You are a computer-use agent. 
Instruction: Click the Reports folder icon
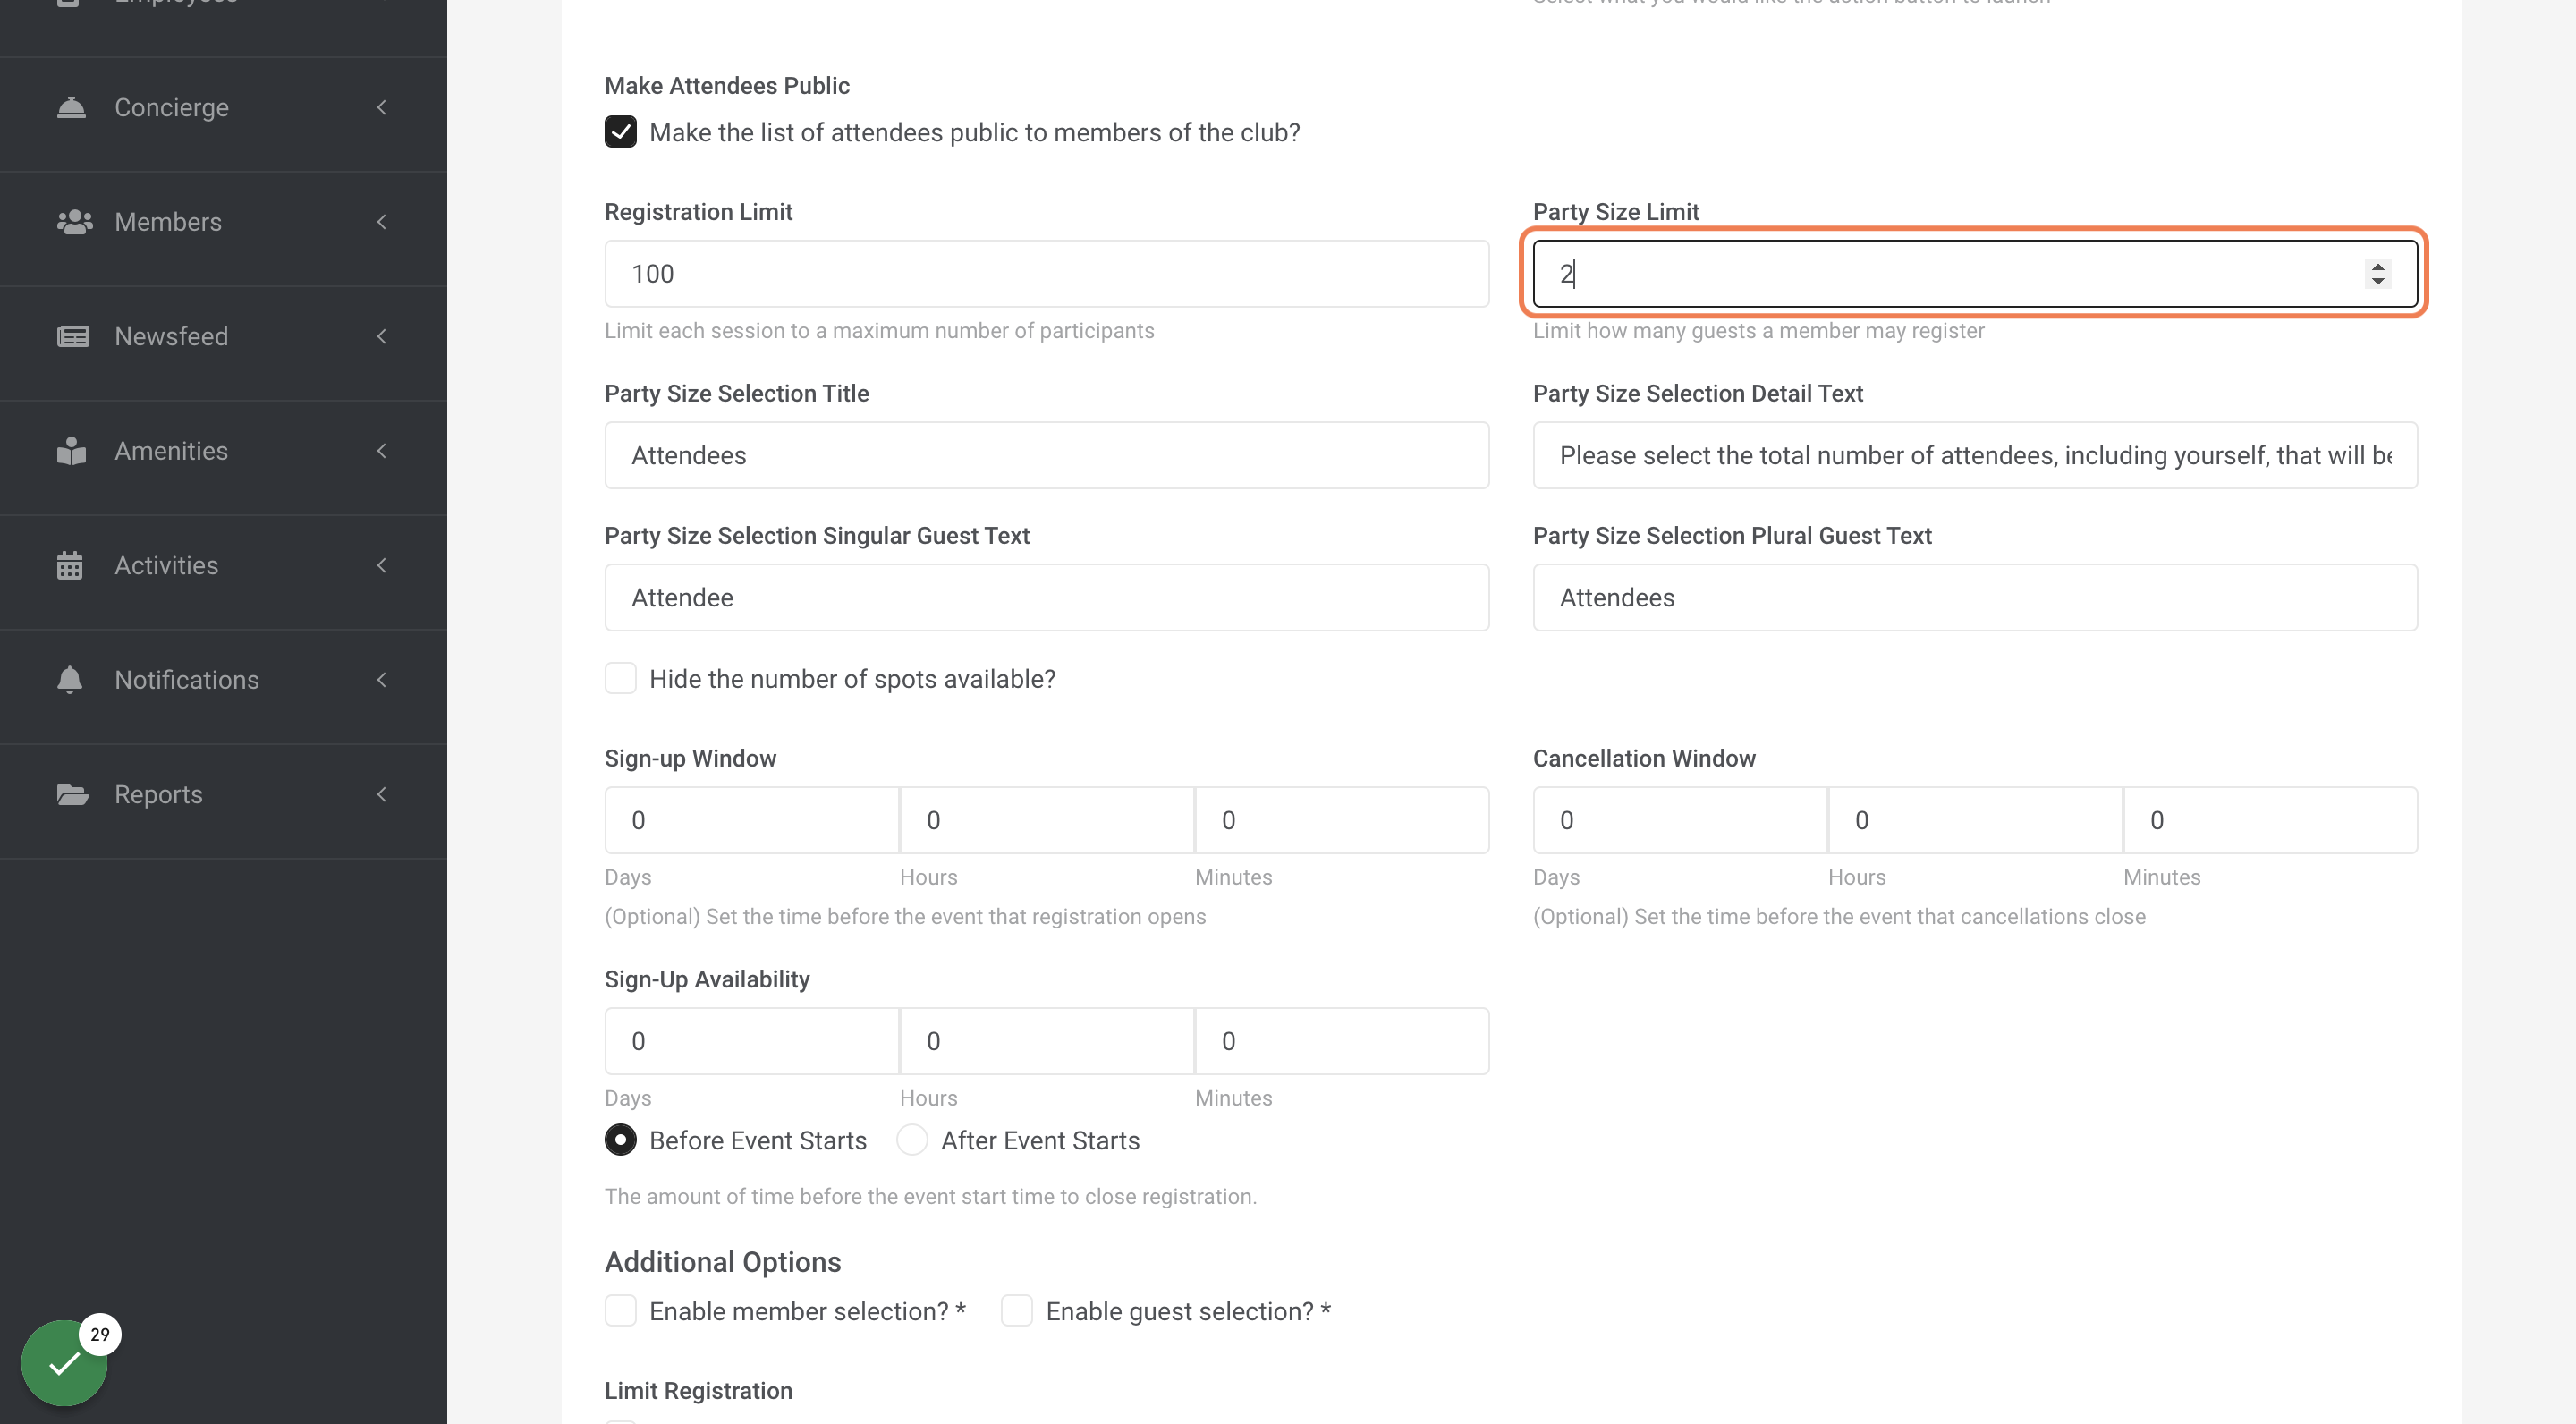tap(73, 794)
